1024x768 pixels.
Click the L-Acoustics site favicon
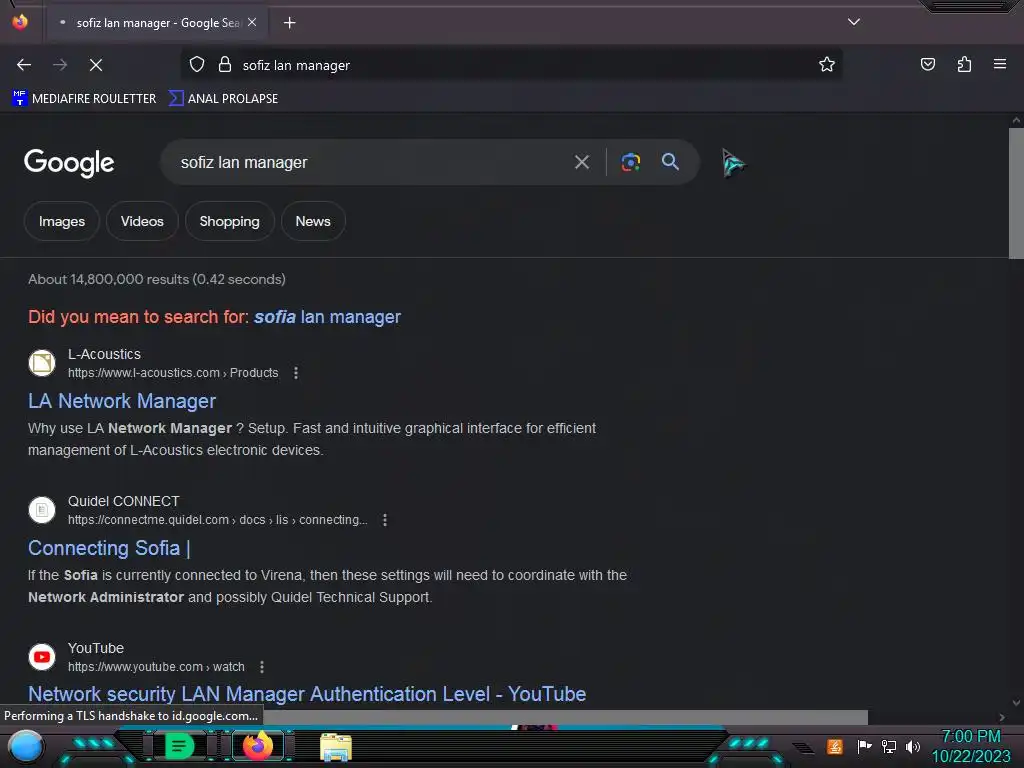42,363
